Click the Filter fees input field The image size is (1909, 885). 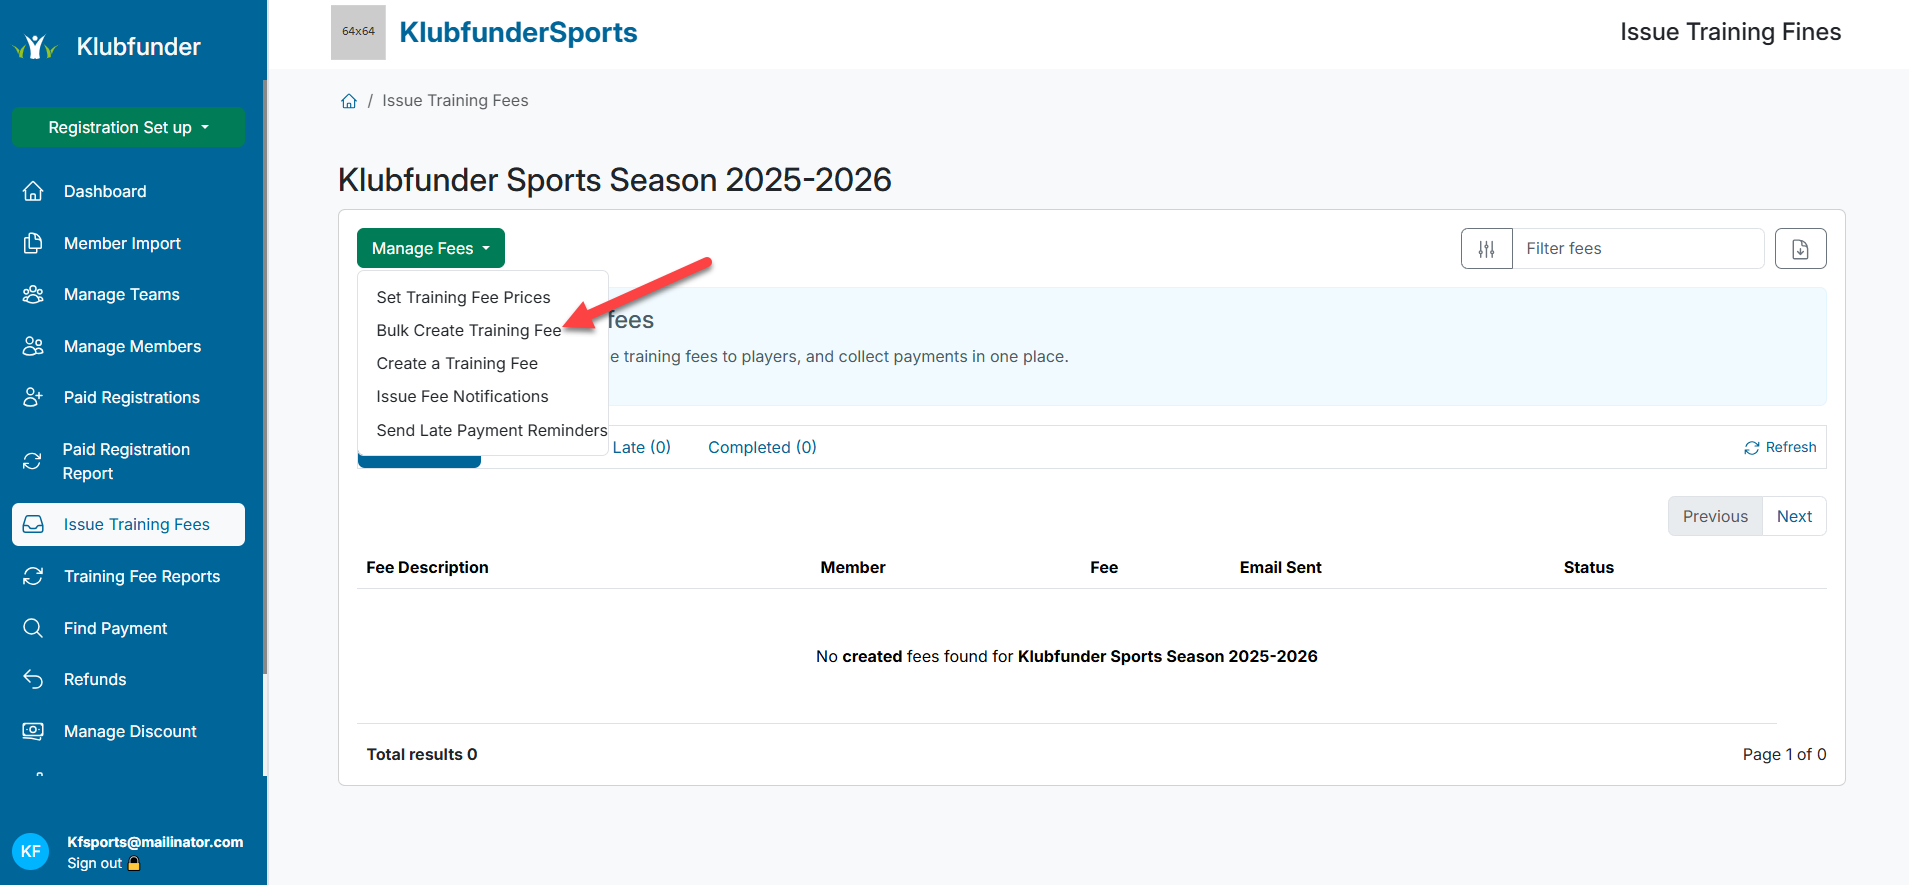coord(1637,249)
